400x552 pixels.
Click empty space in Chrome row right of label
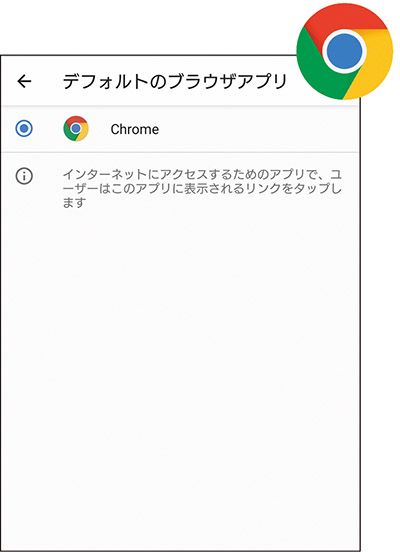257,129
